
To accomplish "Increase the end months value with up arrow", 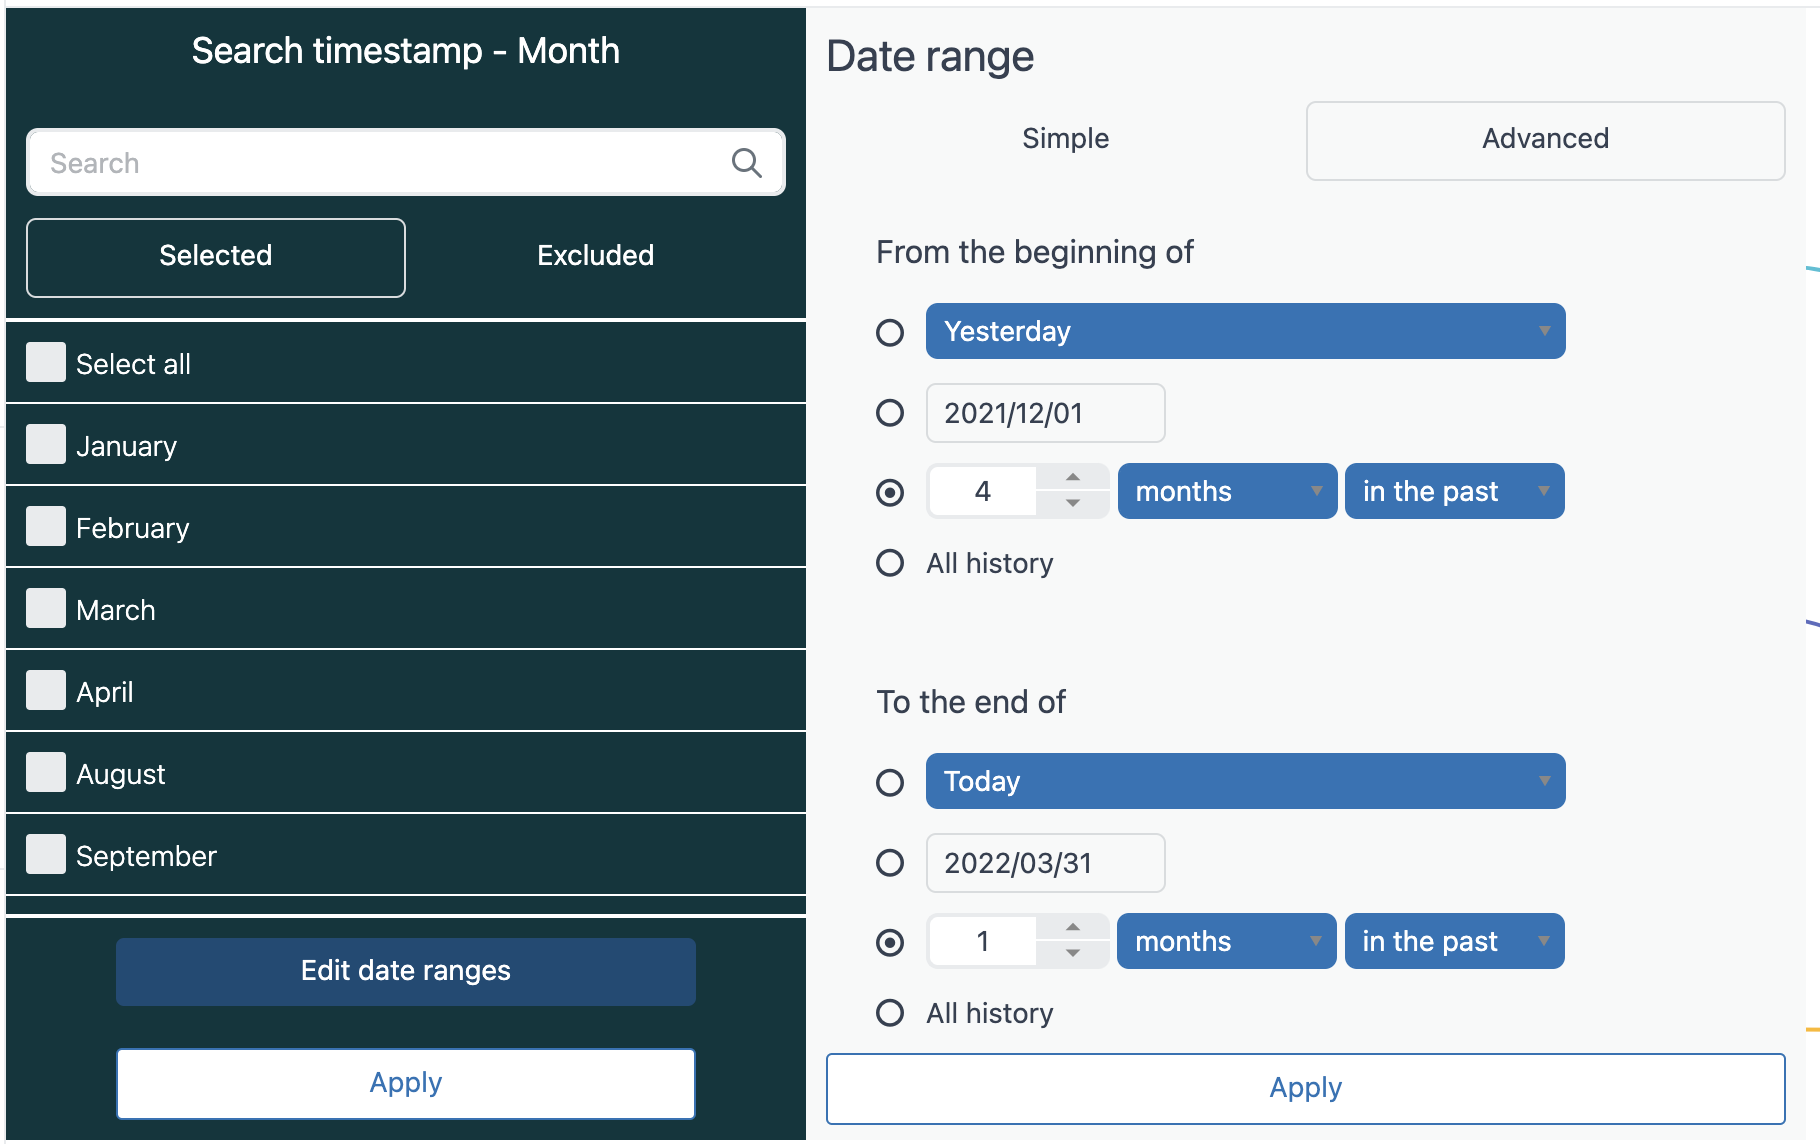I will point(1072,928).
